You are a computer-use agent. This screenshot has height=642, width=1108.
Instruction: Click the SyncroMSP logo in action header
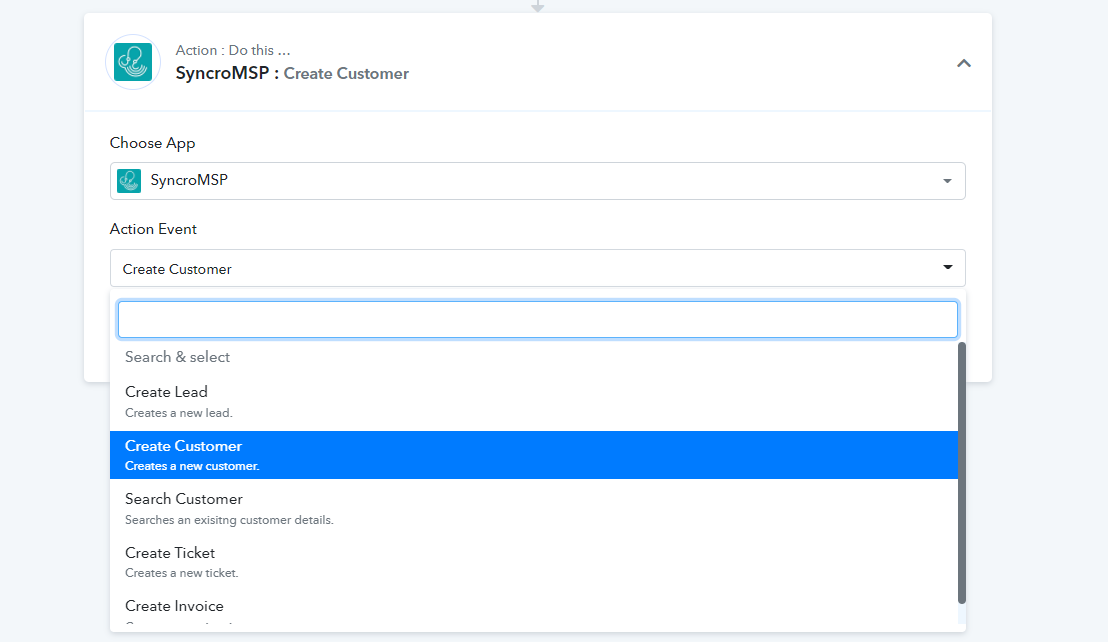[133, 62]
